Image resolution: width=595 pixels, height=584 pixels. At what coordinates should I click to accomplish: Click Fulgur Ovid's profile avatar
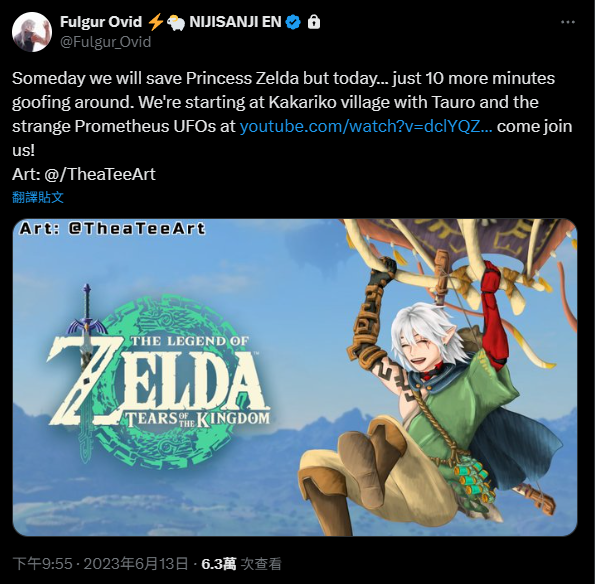(32, 32)
